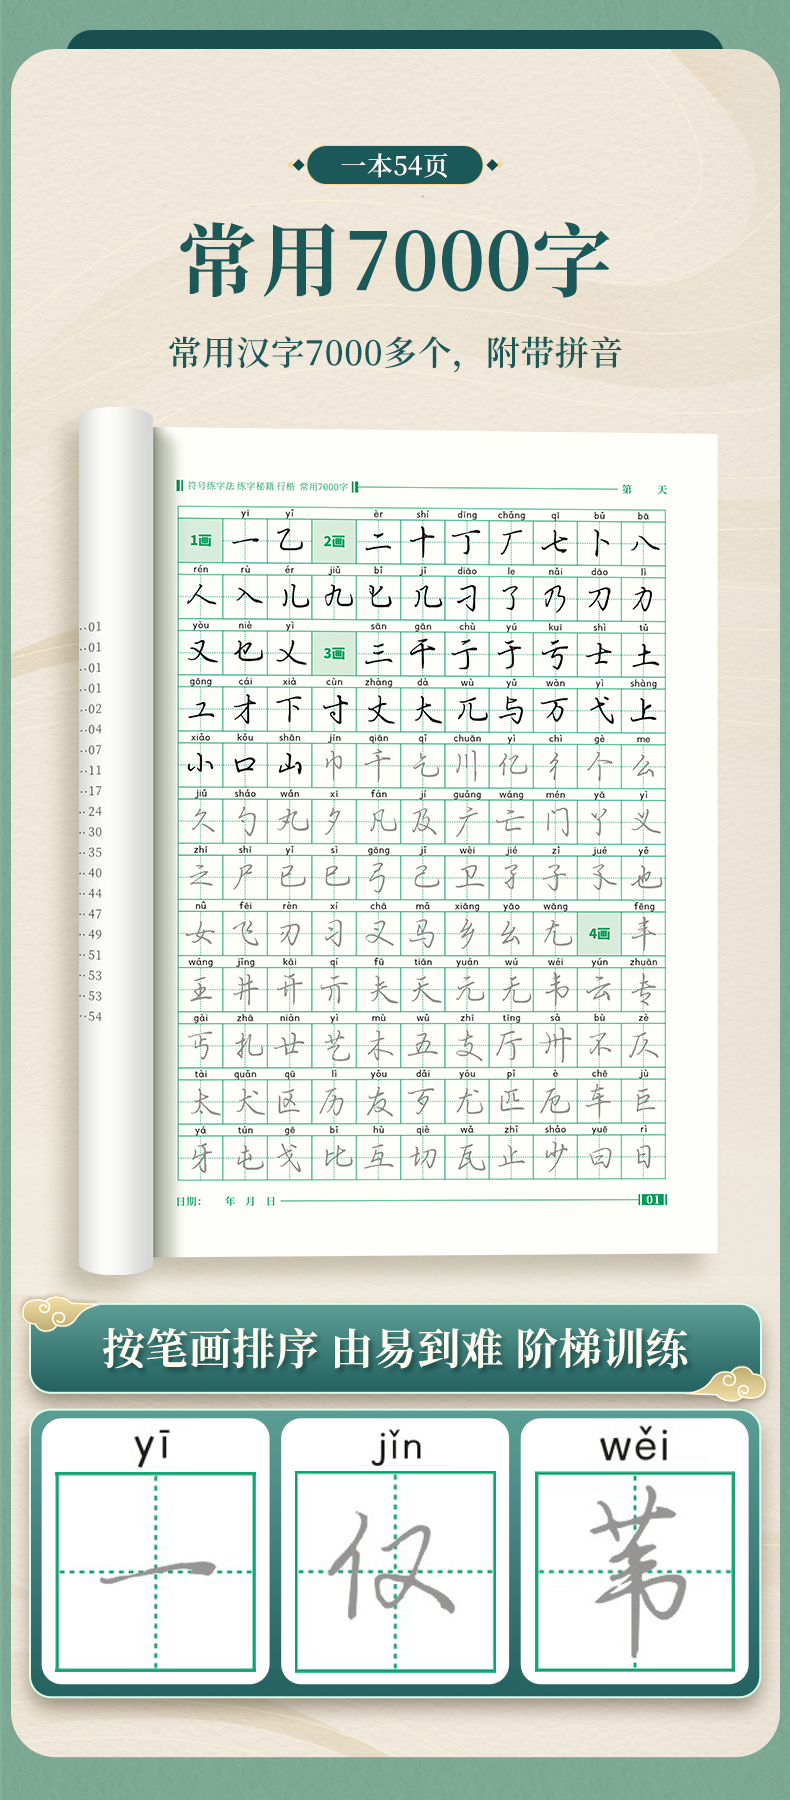Click the subtitle 常用汉字7000多个，附带拼音

(x=395, y=353)
